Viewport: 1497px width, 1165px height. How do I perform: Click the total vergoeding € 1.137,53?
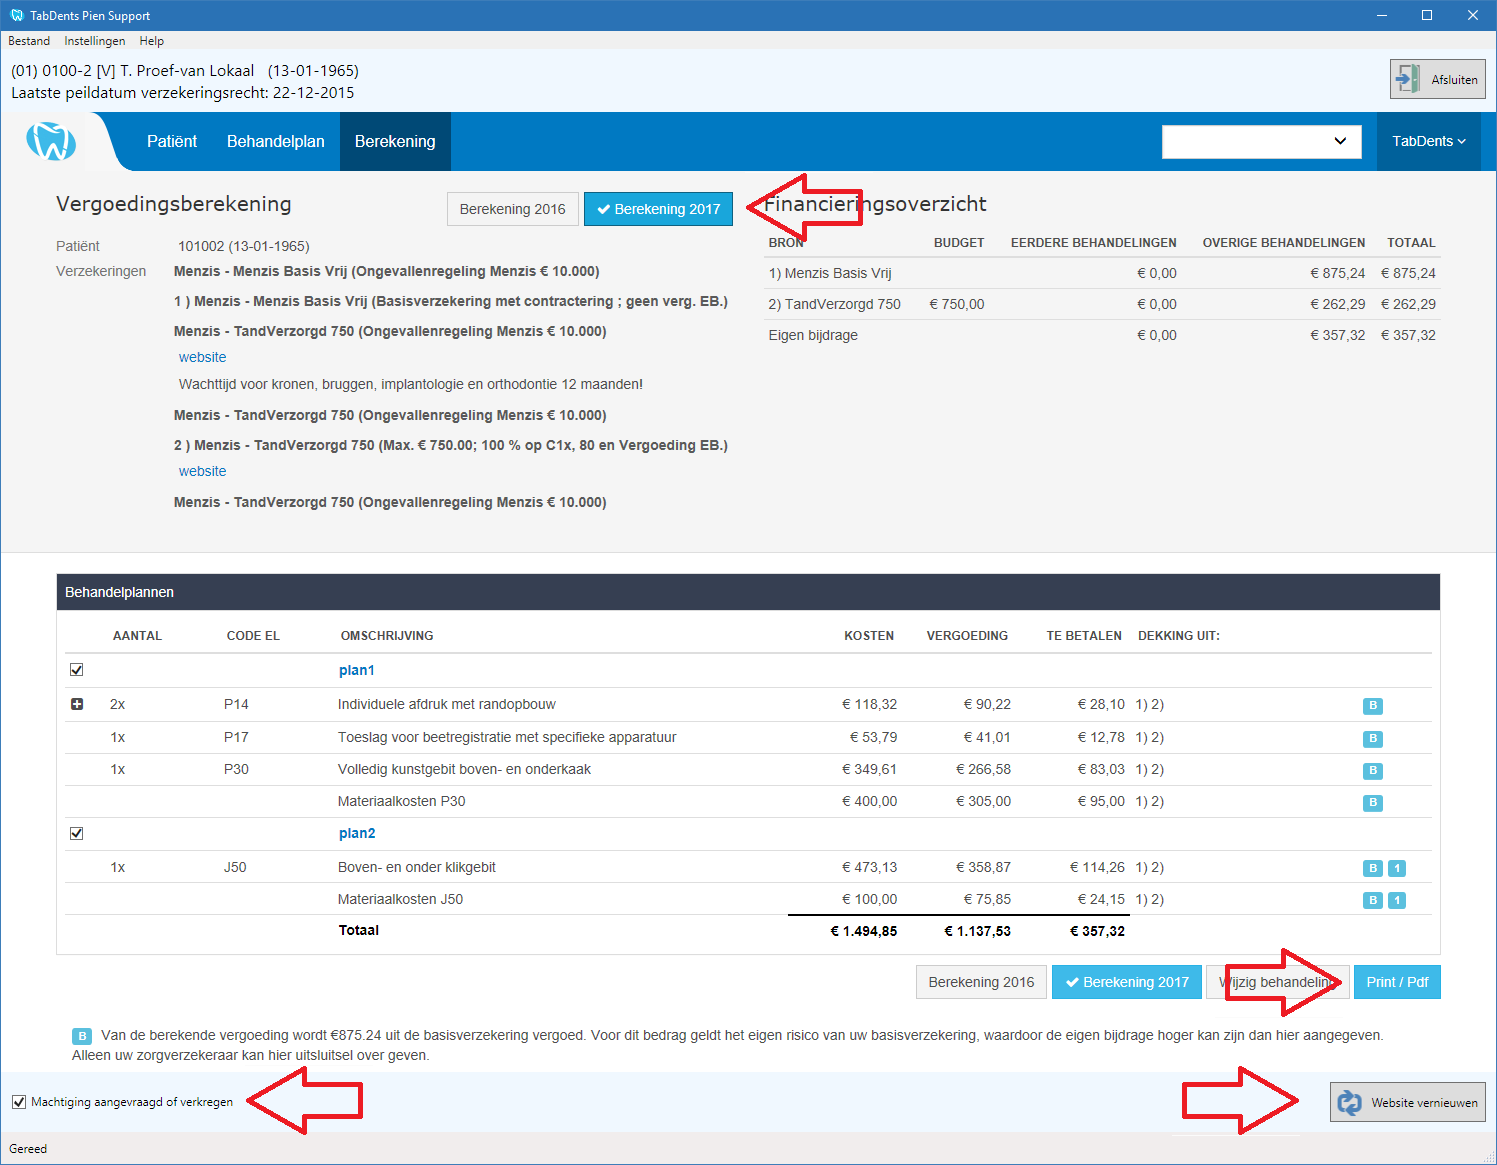pos(978,931)
